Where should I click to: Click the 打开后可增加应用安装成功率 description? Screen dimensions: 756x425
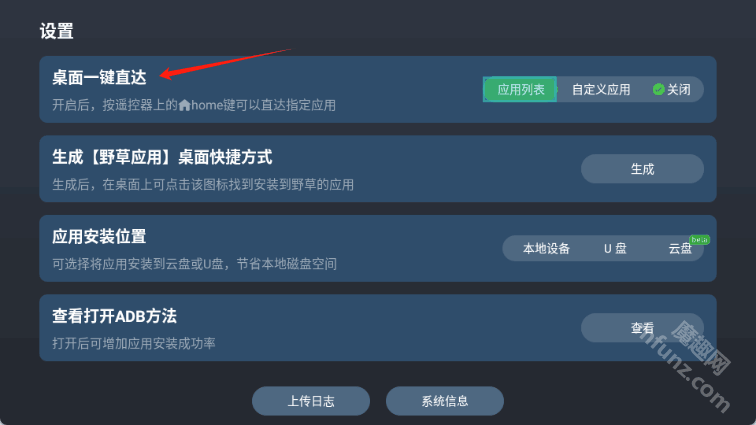click(134, 343)
